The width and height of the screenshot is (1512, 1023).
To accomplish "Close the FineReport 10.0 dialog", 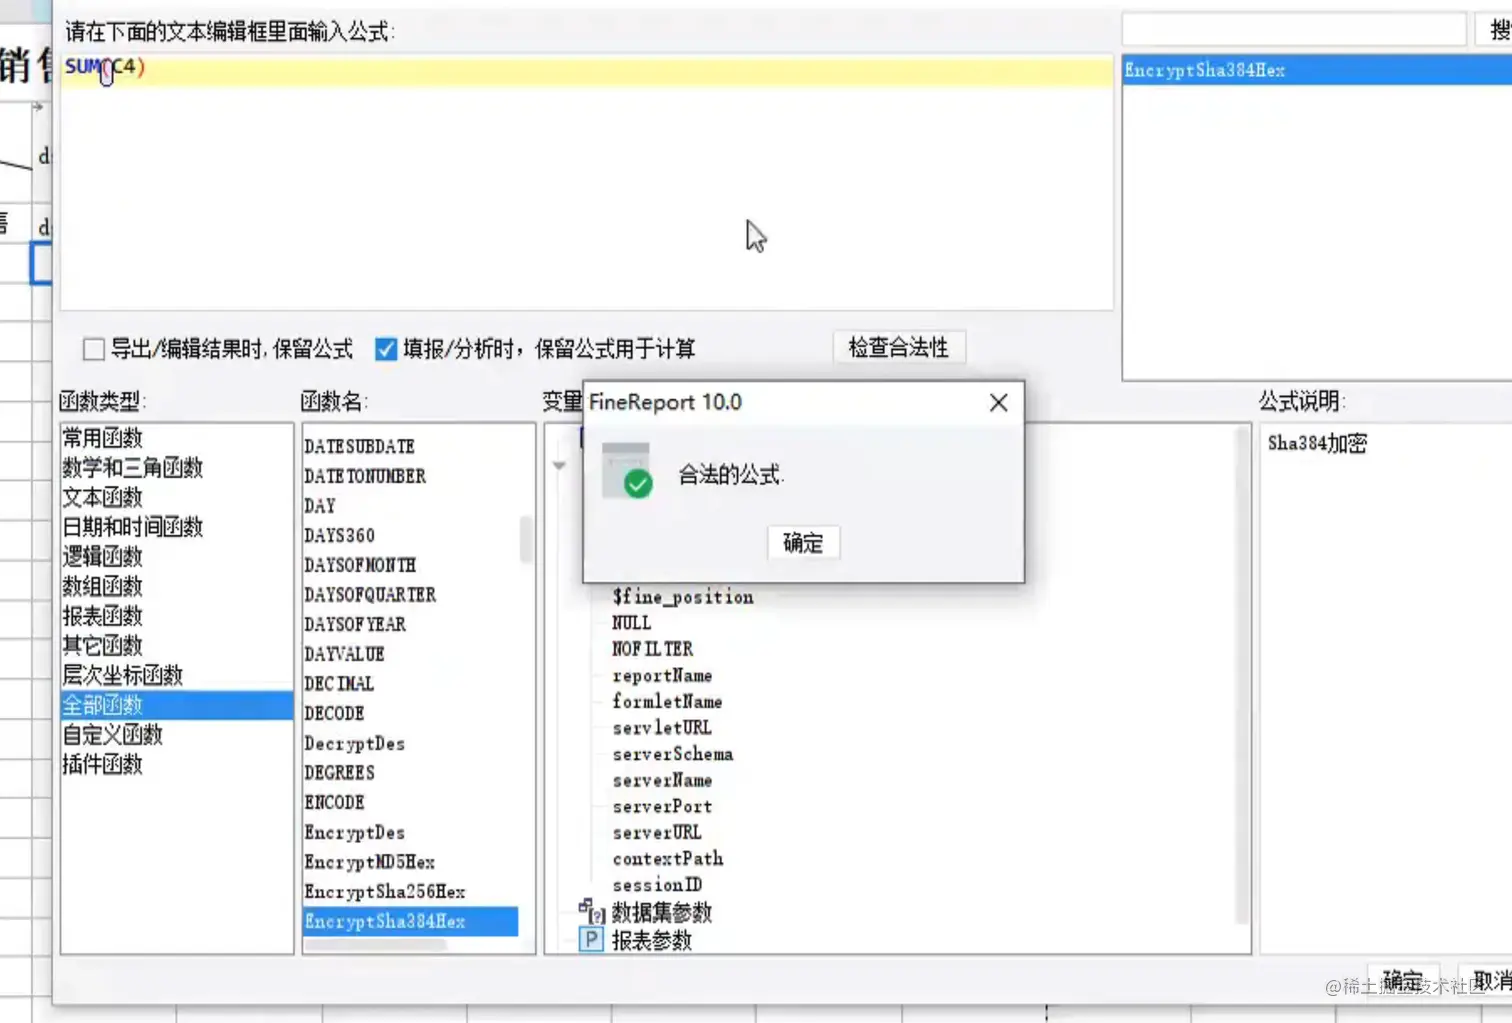I will (998, 402).
